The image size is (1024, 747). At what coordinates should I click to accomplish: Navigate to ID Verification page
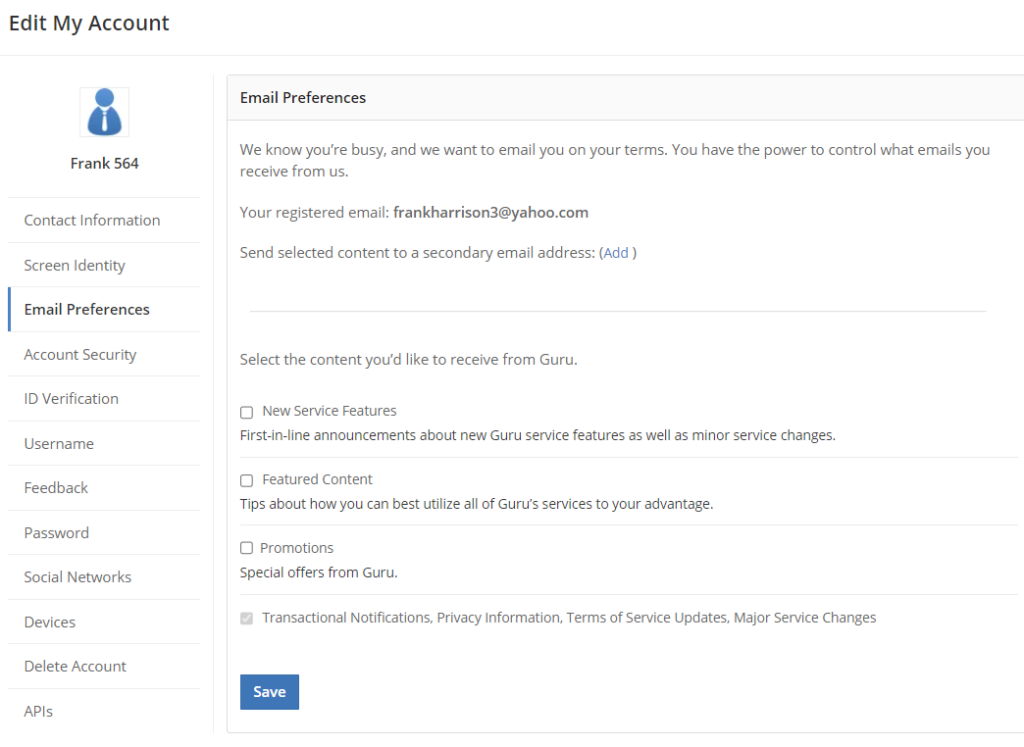[71, 399]
